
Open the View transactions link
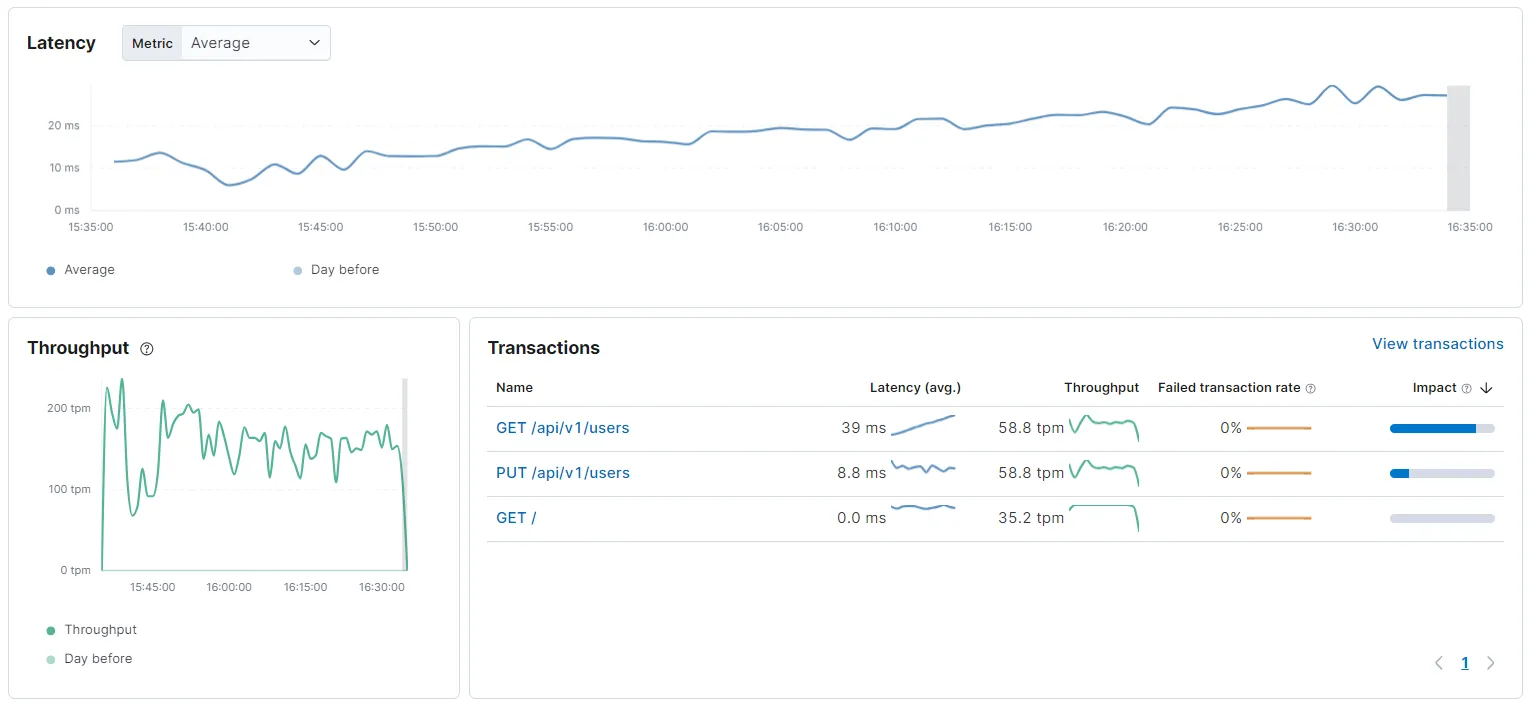(x=1437, y=344)
